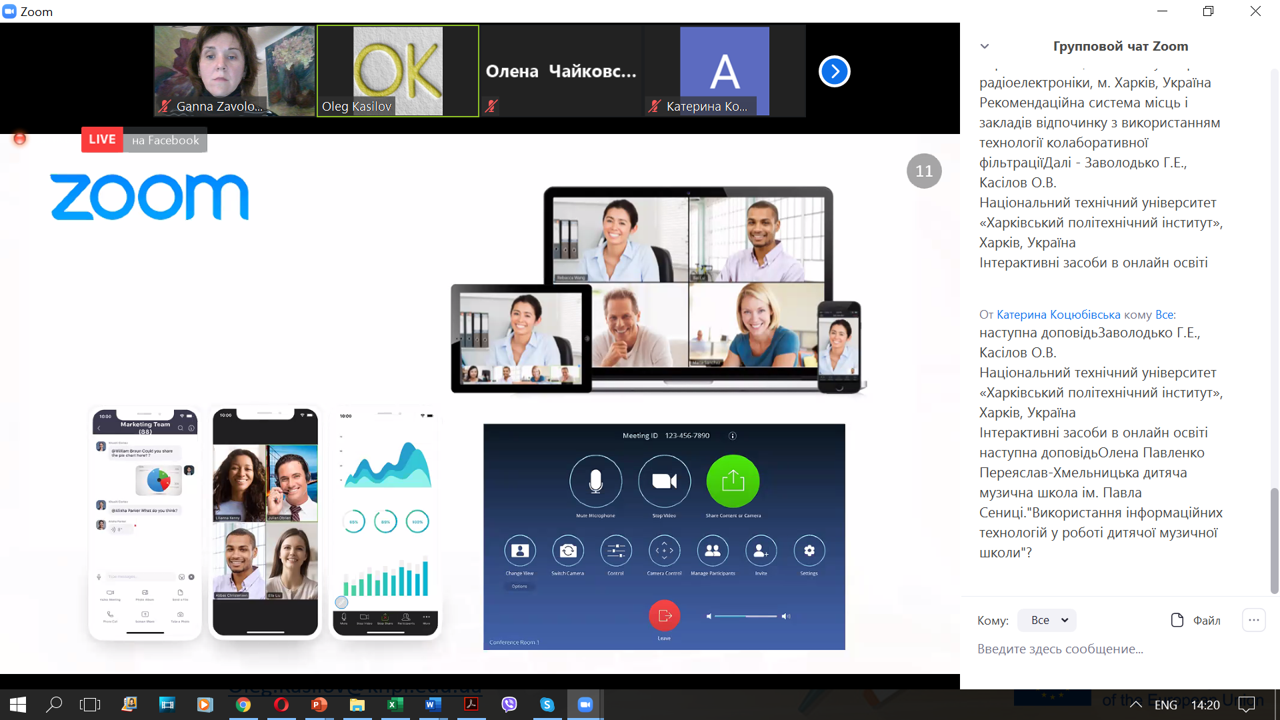Click the red LIVE badge

click(x=102, y=140)
